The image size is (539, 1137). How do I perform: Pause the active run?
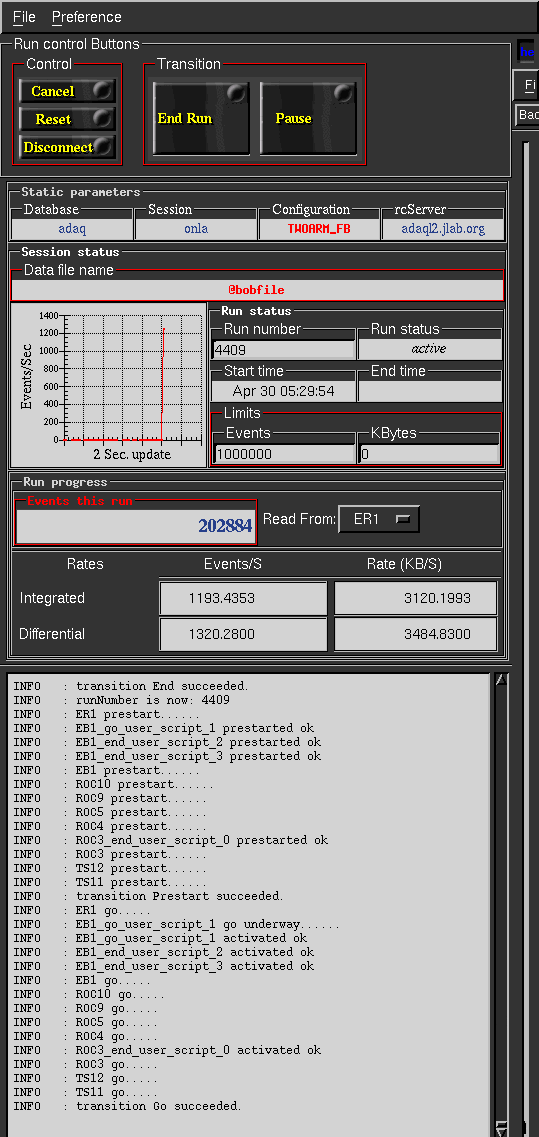(308, 118)
